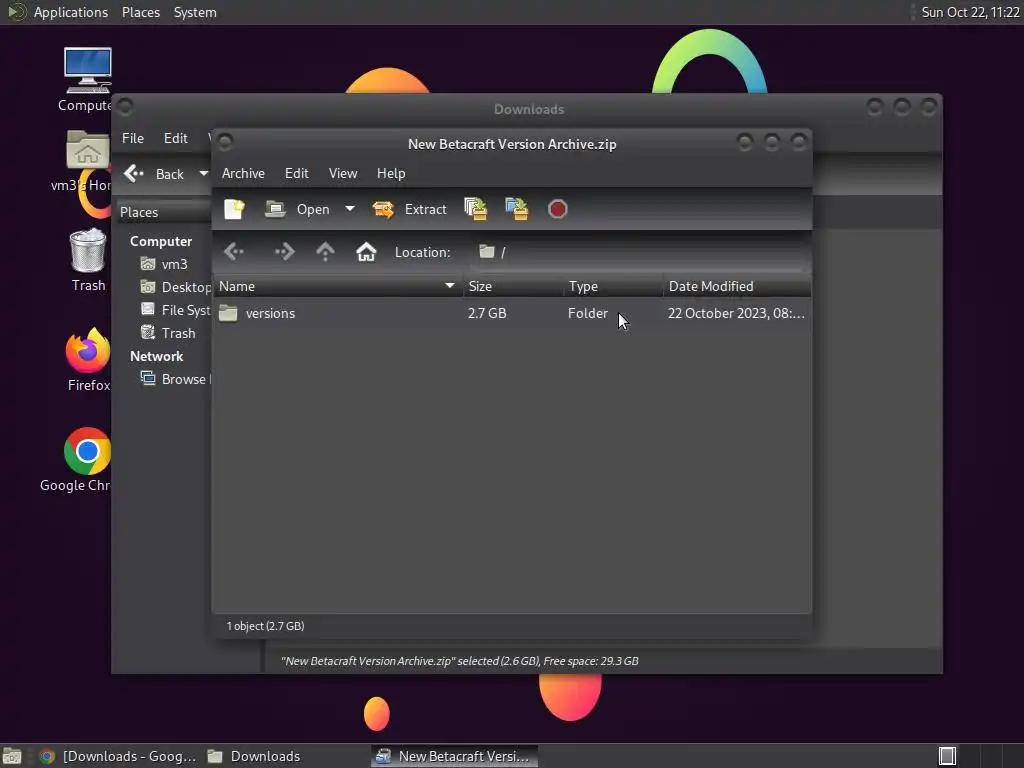Open the archive manager's Edit menu

(x=296, y=173)
